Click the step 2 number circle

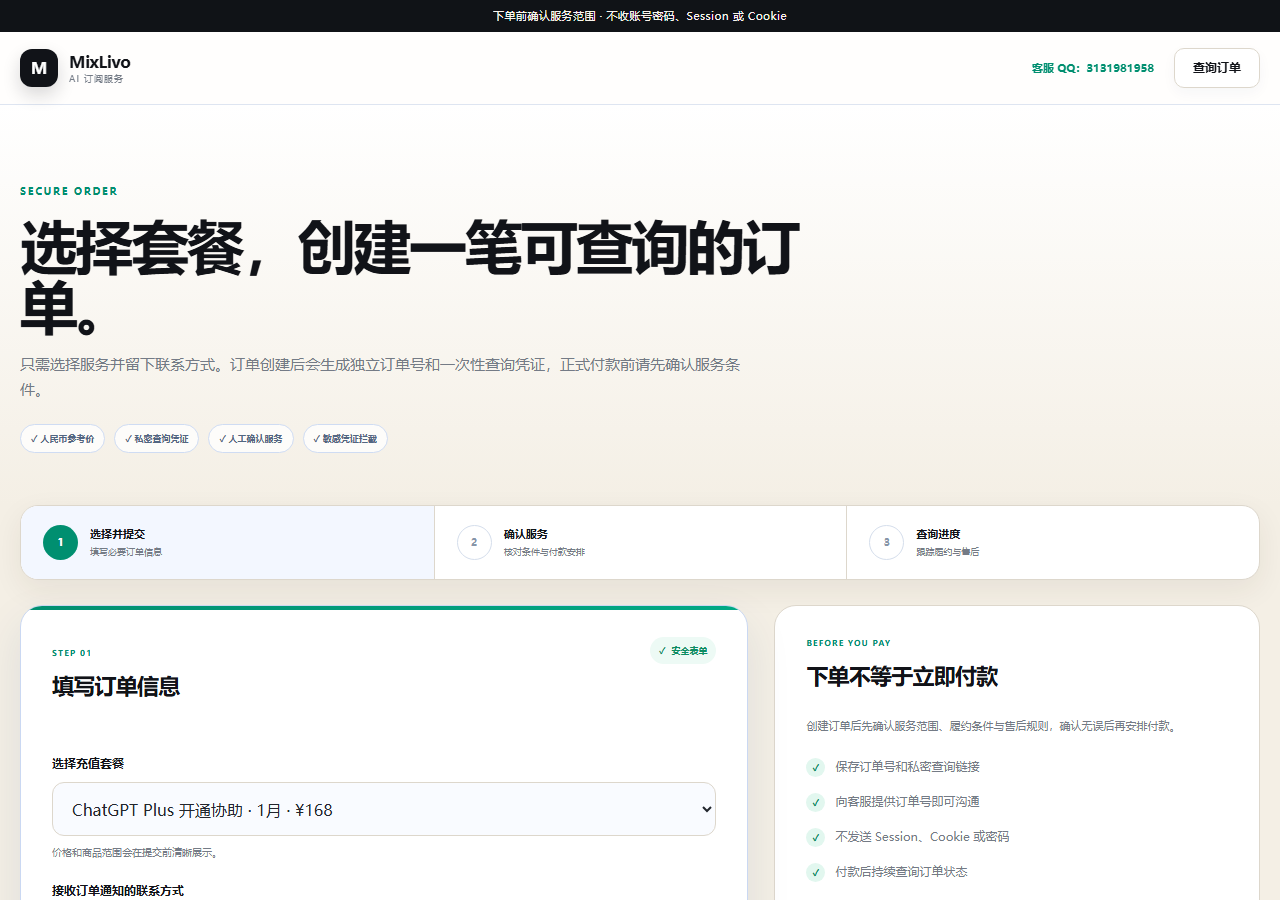click(474, 542)
